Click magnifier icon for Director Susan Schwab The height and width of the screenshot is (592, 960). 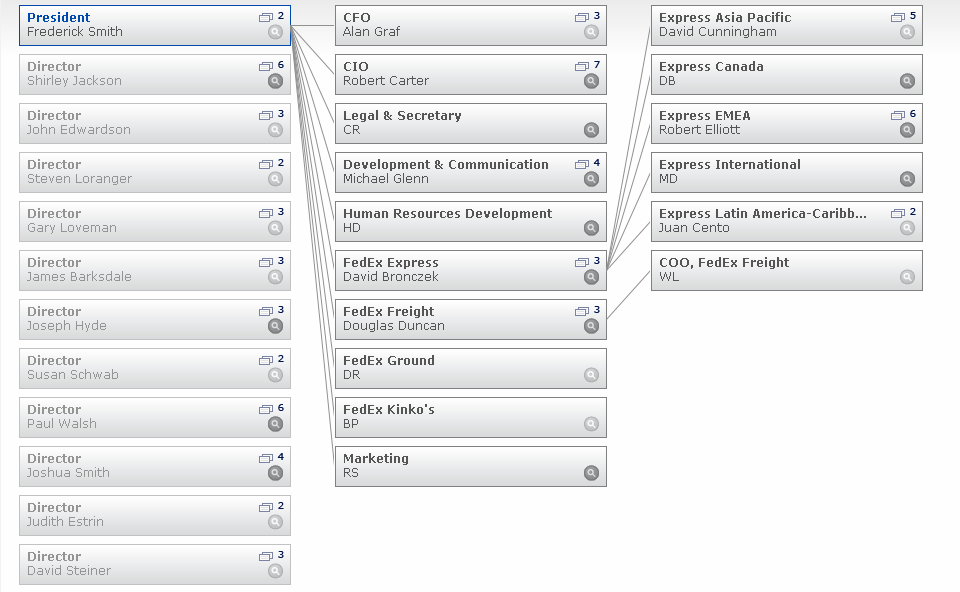tap(276, 375)
